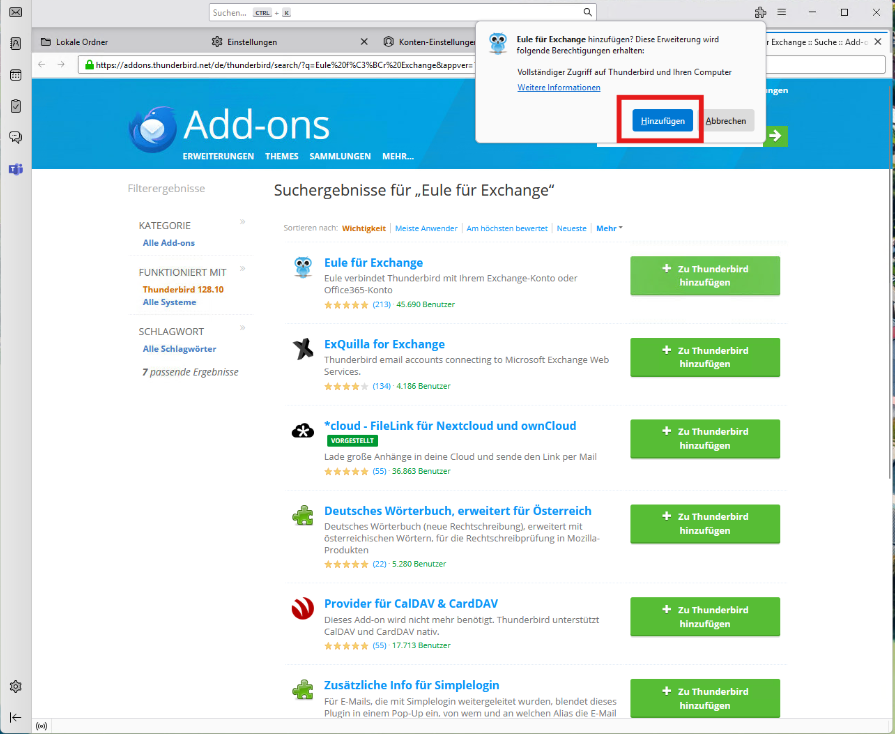
Task: Open the Eule für Exchange title link
Action: (x=373, y=263)
